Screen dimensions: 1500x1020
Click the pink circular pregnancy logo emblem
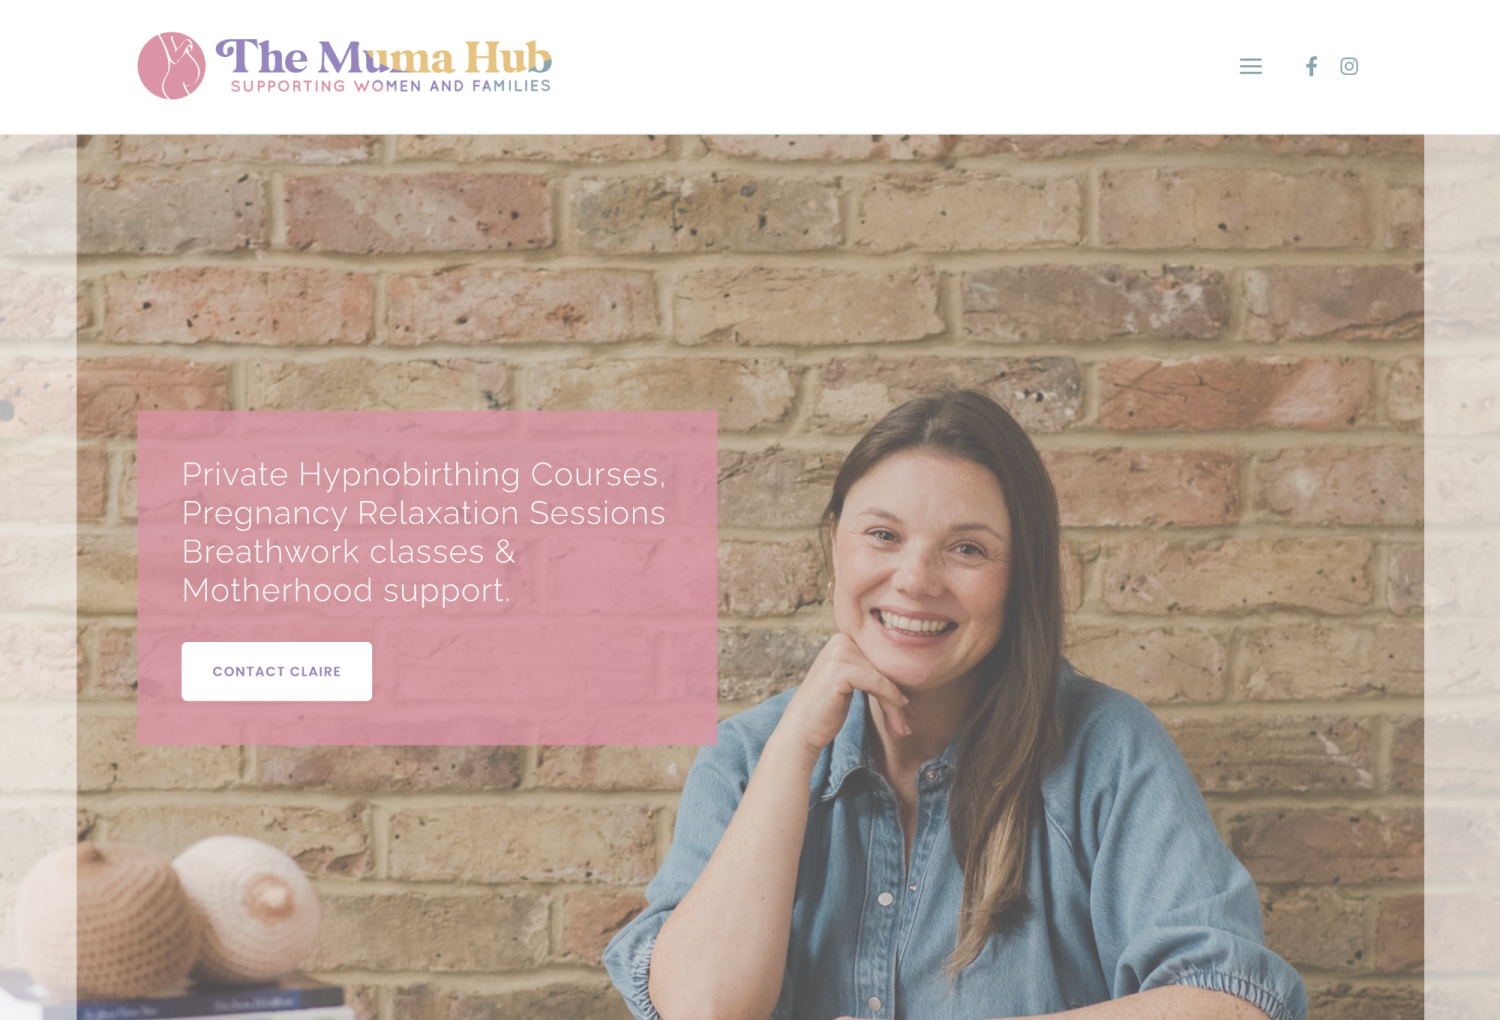(171, 66)
